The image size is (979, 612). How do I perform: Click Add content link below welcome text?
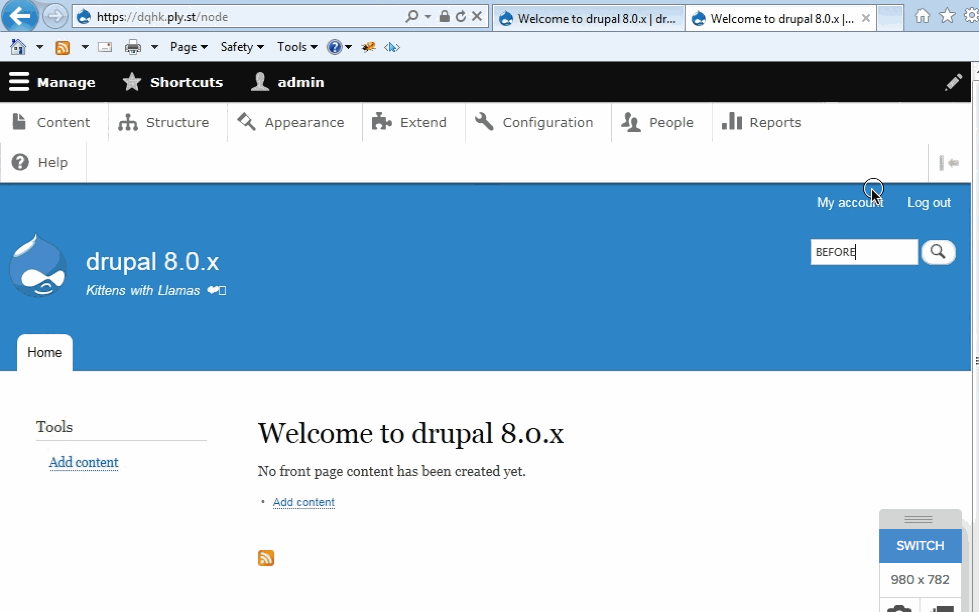303,502
